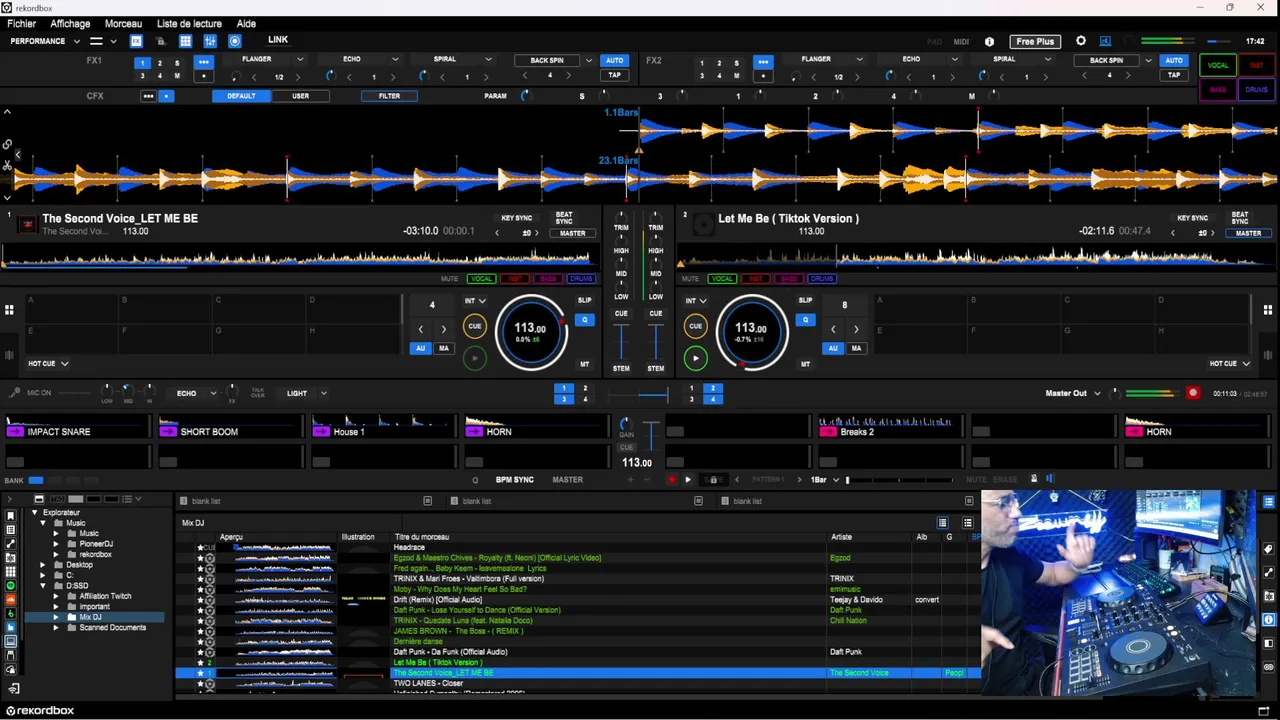1280x720 pixels.
Task: Open Spotify in the browser sidebar
Action: tap(10, 586)
